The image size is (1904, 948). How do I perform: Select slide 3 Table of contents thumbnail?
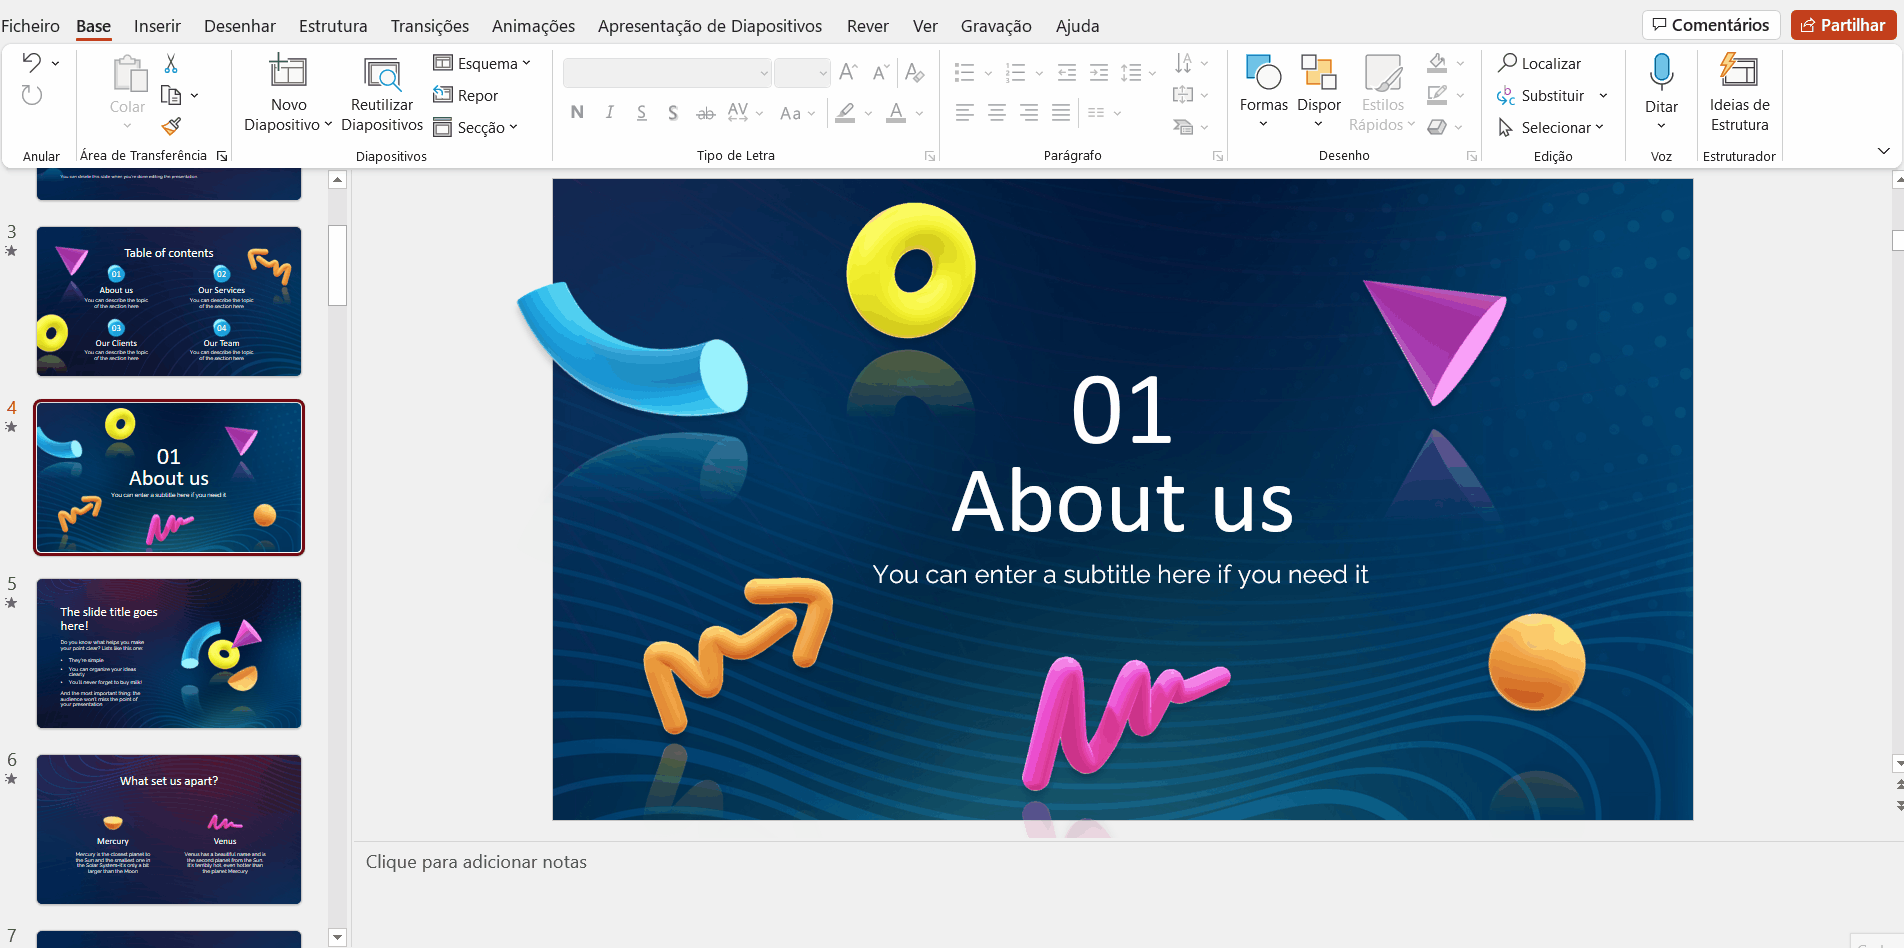(169, 301)
